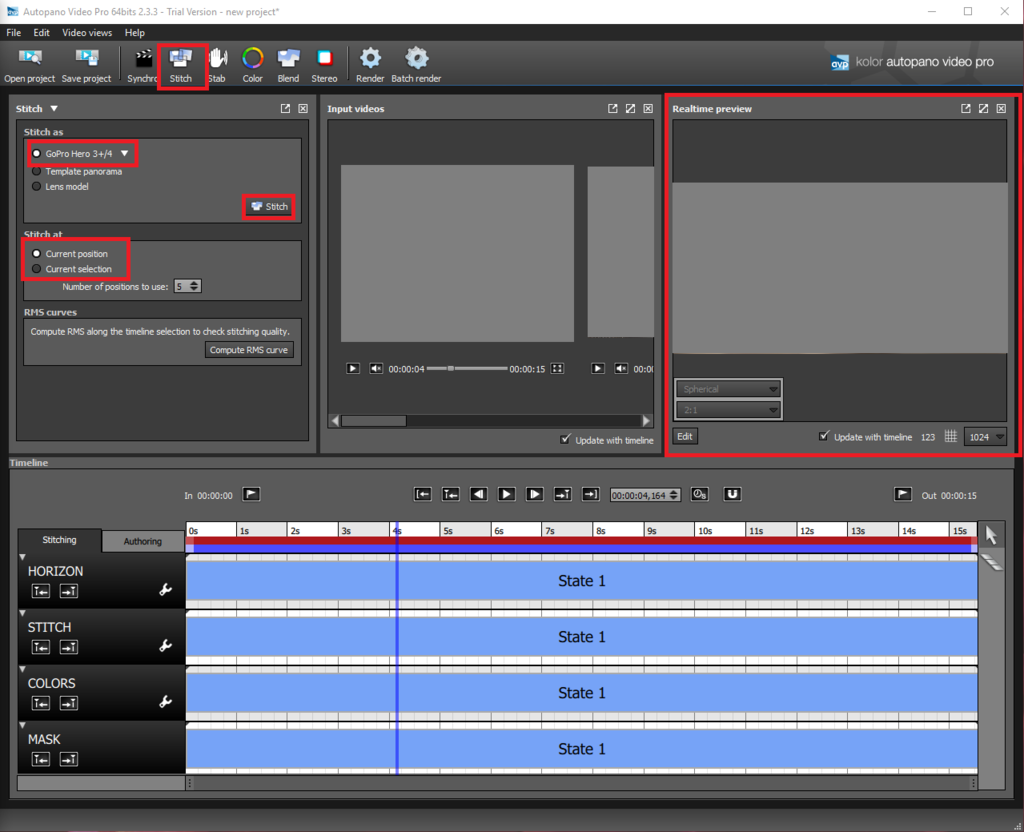This screenshot has width=1024, height=832.
Task: Open the Render settings
Action: point(370,65)
